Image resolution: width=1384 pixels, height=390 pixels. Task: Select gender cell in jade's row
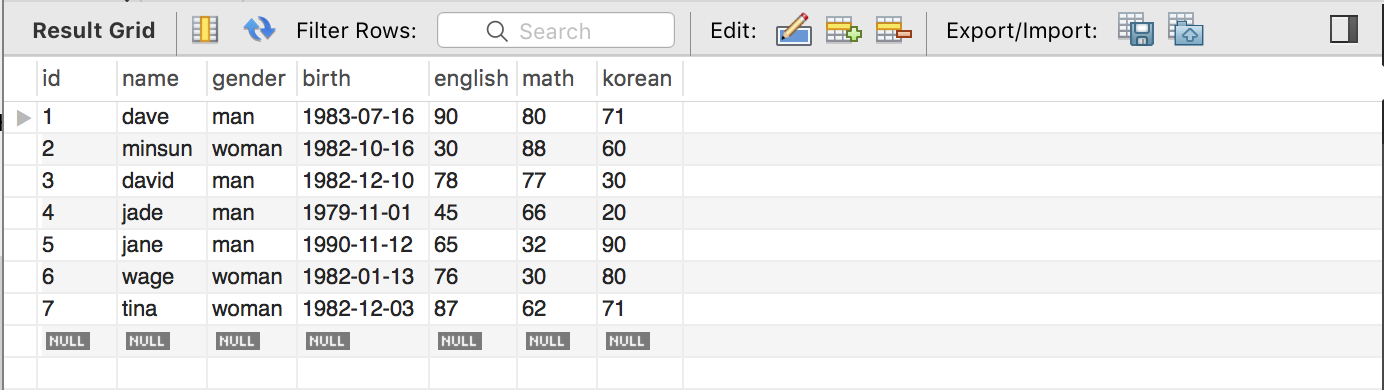pos(252,213)
